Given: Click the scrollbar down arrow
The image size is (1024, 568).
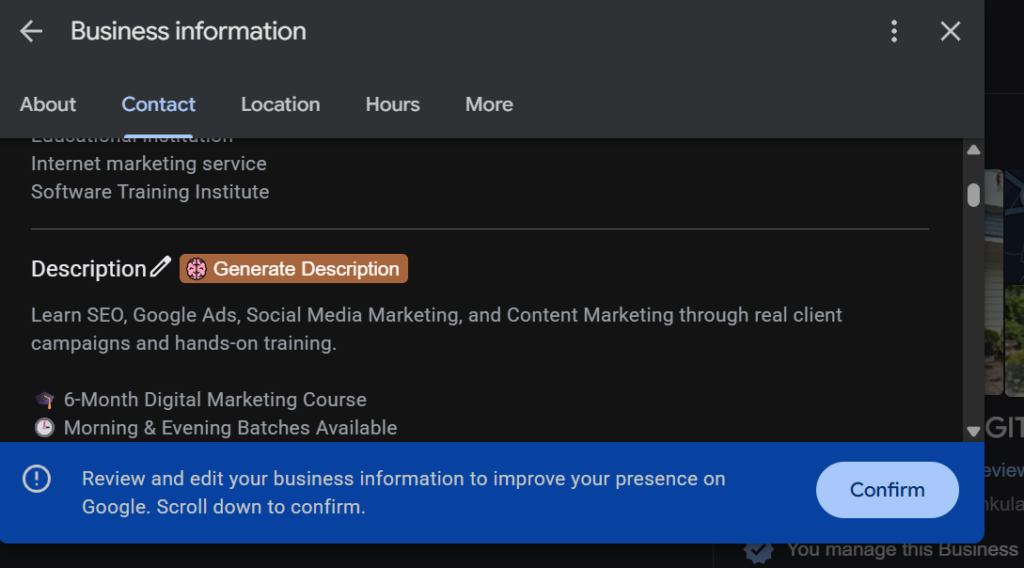Looking at the screenshot, I should [973, 431].
